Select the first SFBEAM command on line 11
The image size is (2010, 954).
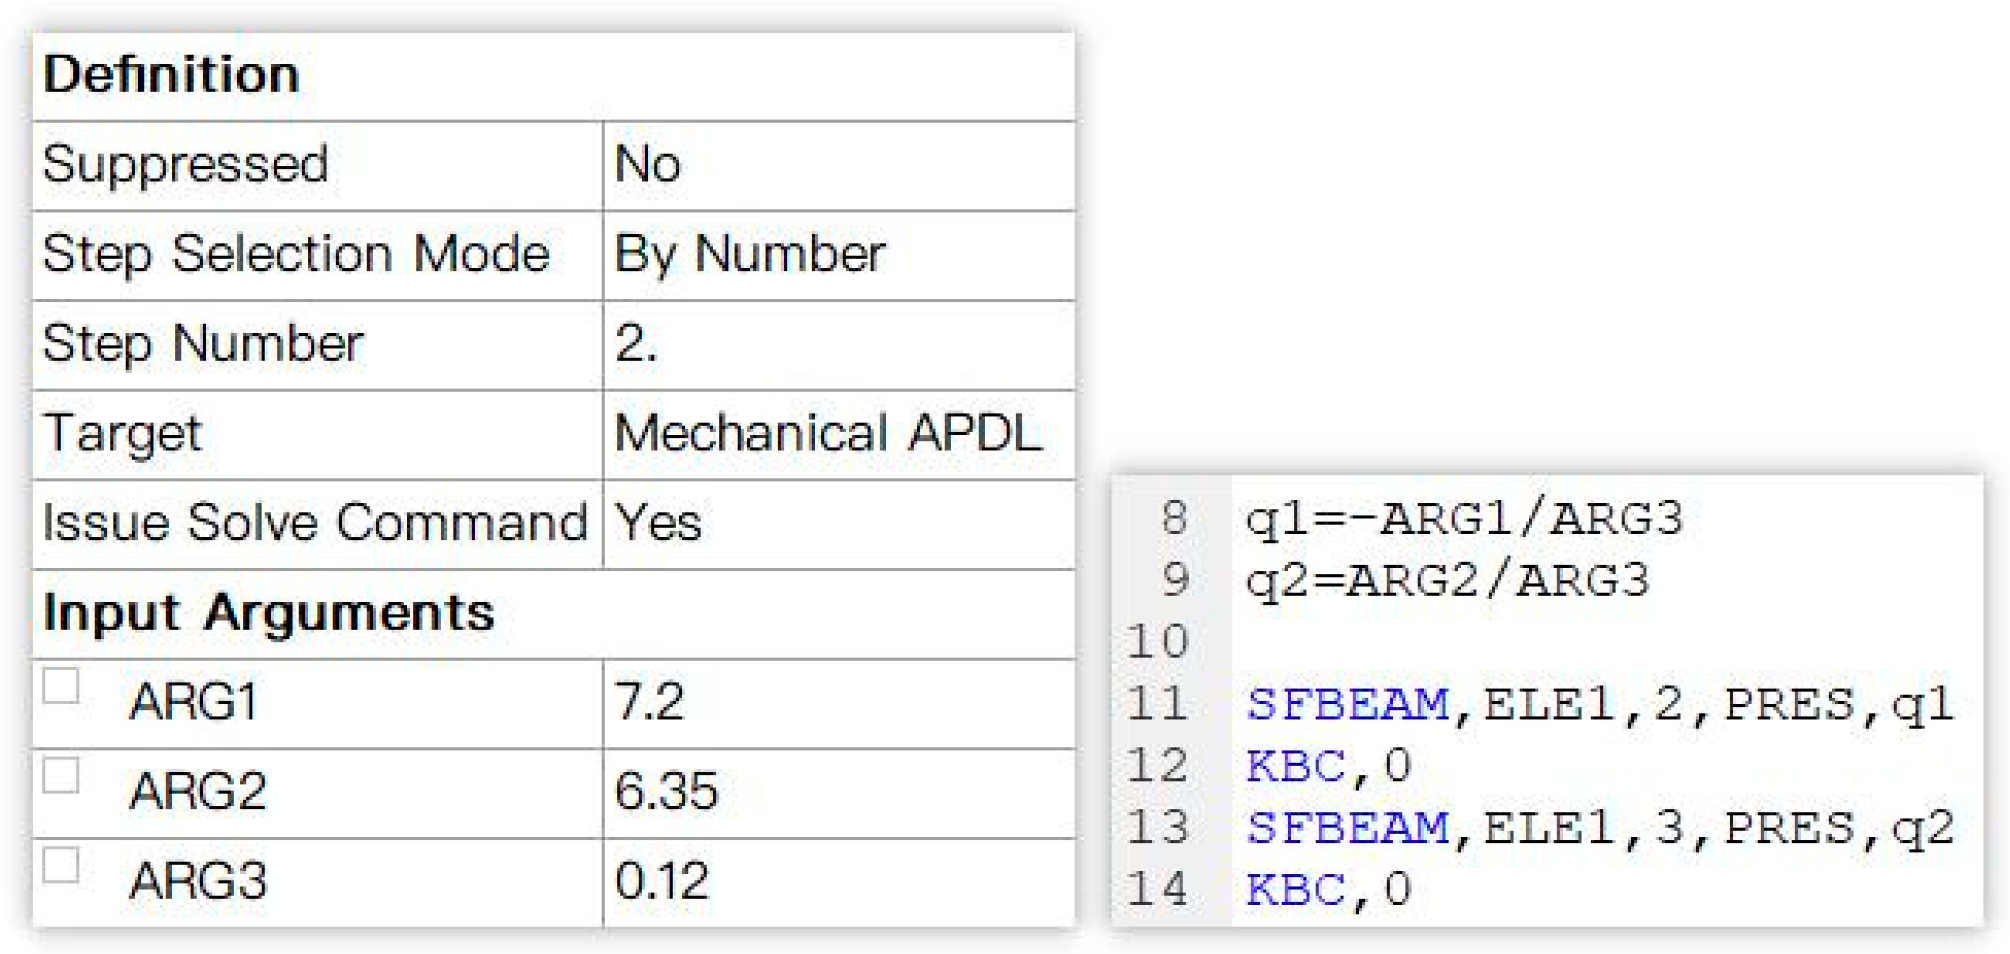pyautogui.click(x=1347, y=705)
